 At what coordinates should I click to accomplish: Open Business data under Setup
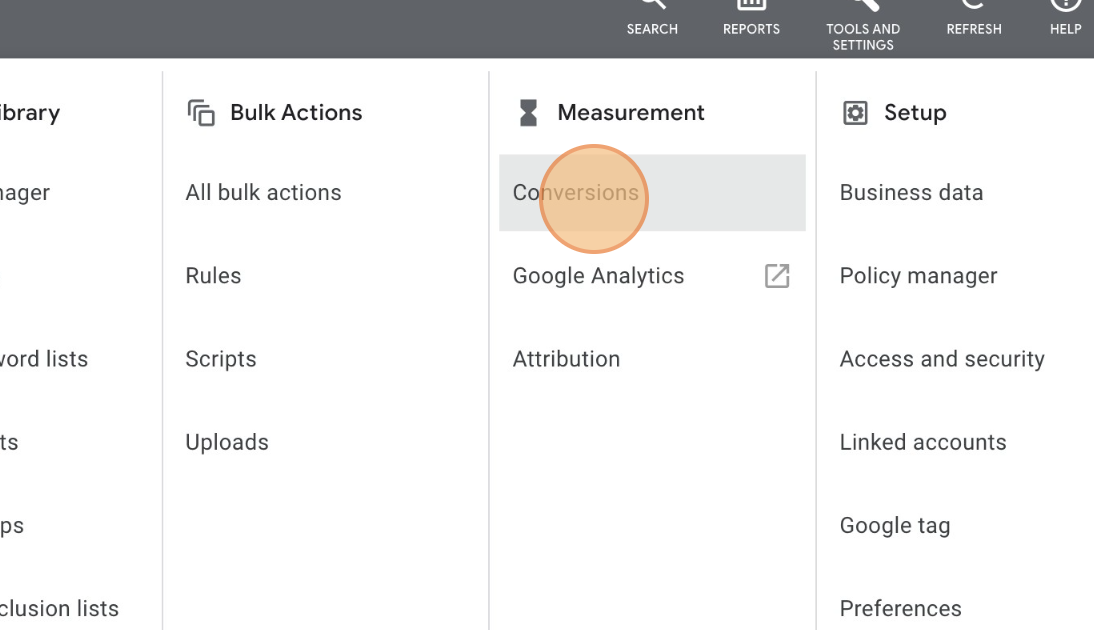coord(911,193)
